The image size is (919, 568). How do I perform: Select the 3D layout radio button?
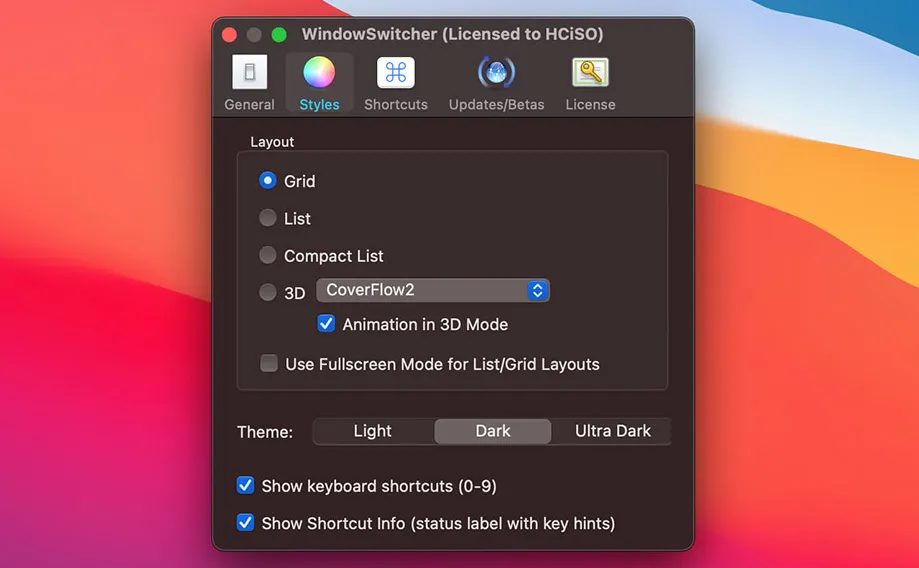pyautogui.click(x=268, y=293)
